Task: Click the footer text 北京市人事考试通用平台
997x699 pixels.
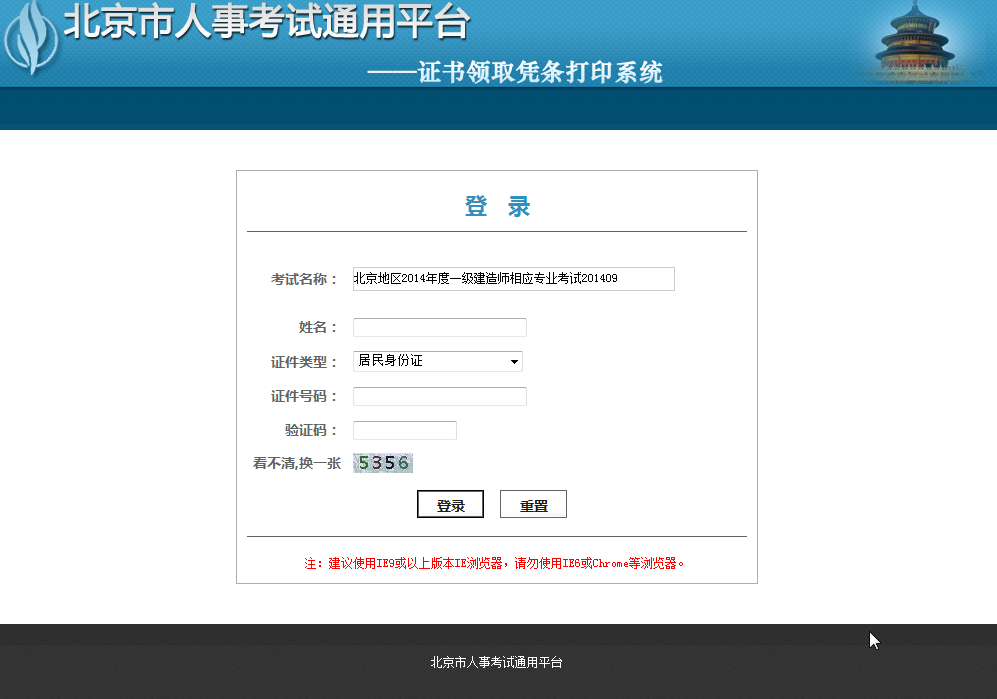Action: (497, 661)
